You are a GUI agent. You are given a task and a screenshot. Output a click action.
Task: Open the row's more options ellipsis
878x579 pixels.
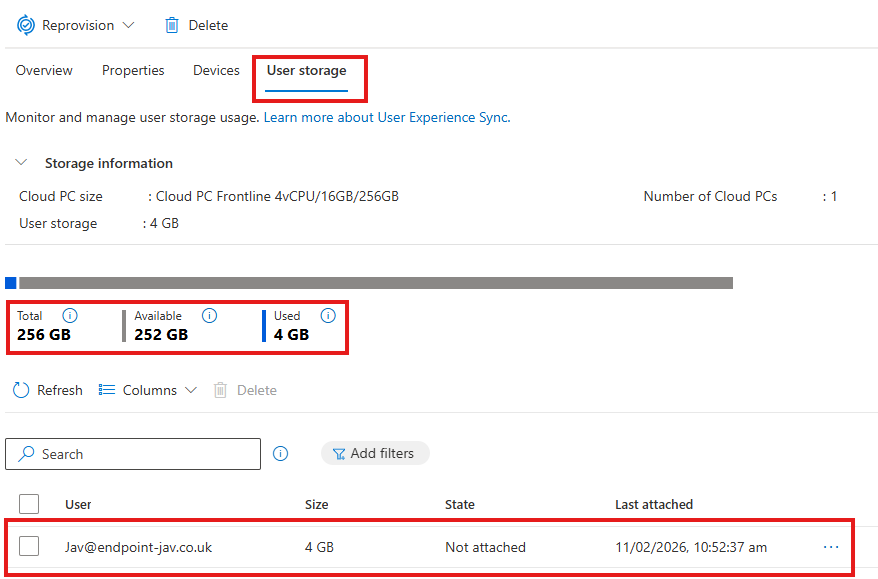click(x=831, y=547)
